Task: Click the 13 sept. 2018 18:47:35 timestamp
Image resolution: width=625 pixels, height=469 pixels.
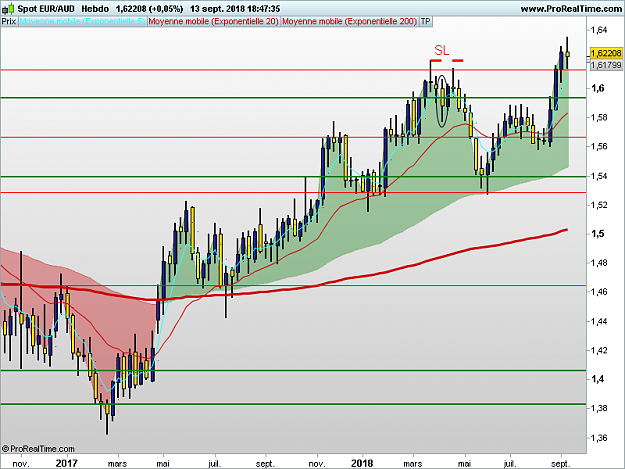Action: click(x=235, y=8)
